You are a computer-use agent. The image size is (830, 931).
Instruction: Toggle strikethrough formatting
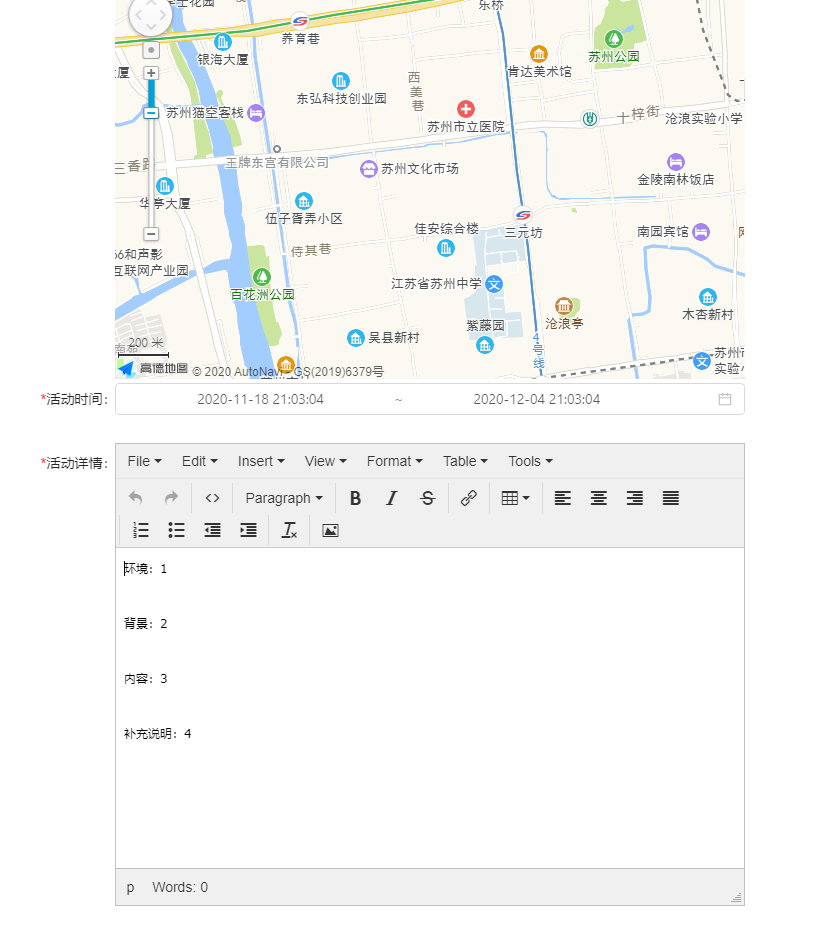click(427, 498)
